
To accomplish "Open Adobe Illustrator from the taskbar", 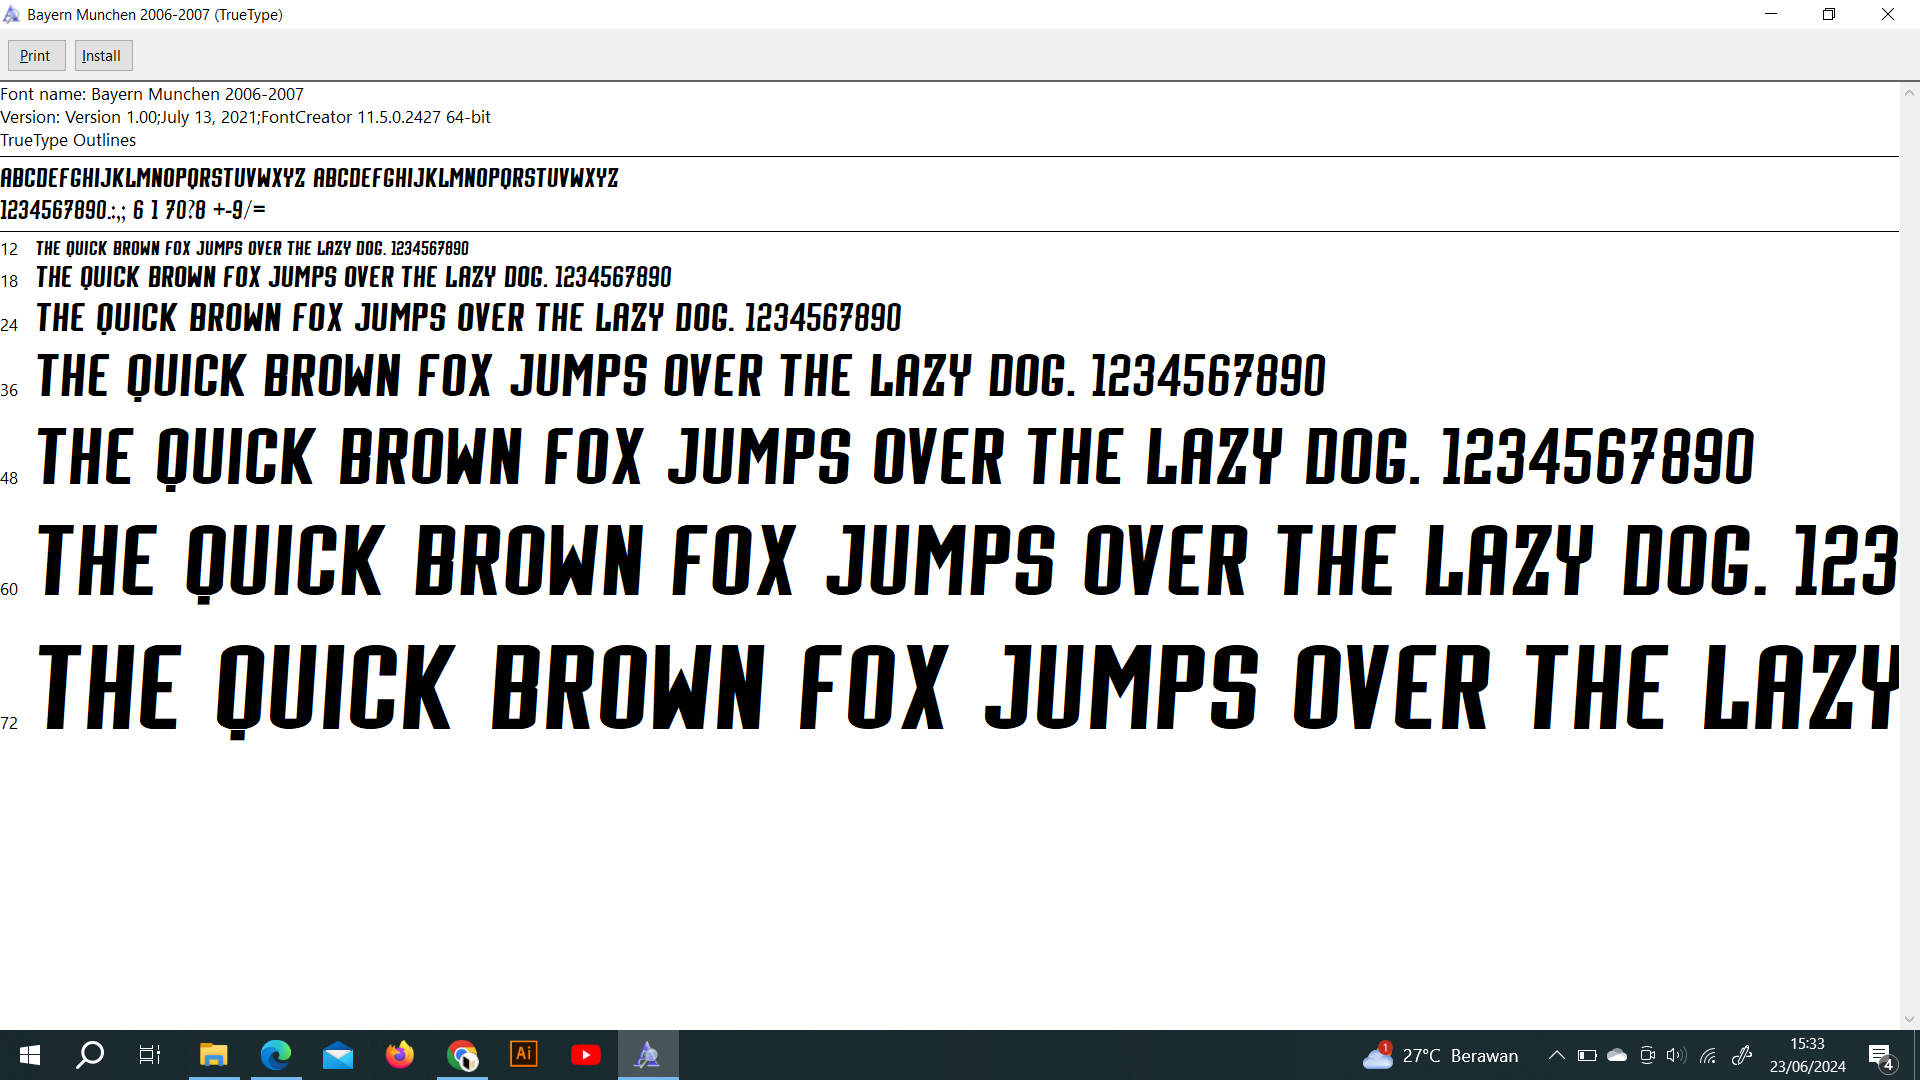I will tap(524, 1055).
